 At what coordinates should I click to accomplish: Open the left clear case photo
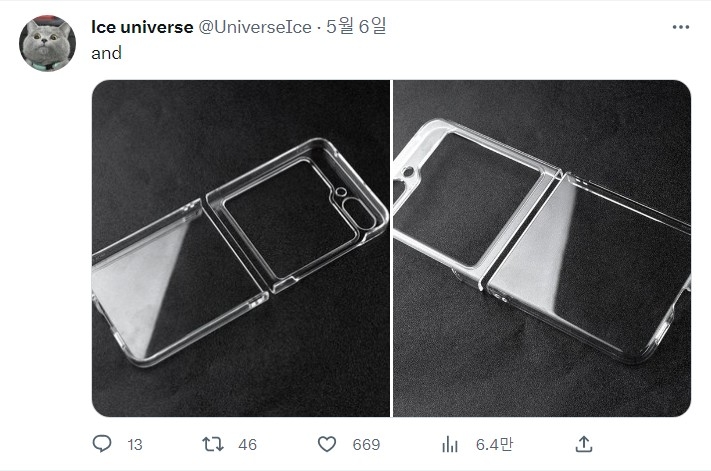tap(241, 248)
